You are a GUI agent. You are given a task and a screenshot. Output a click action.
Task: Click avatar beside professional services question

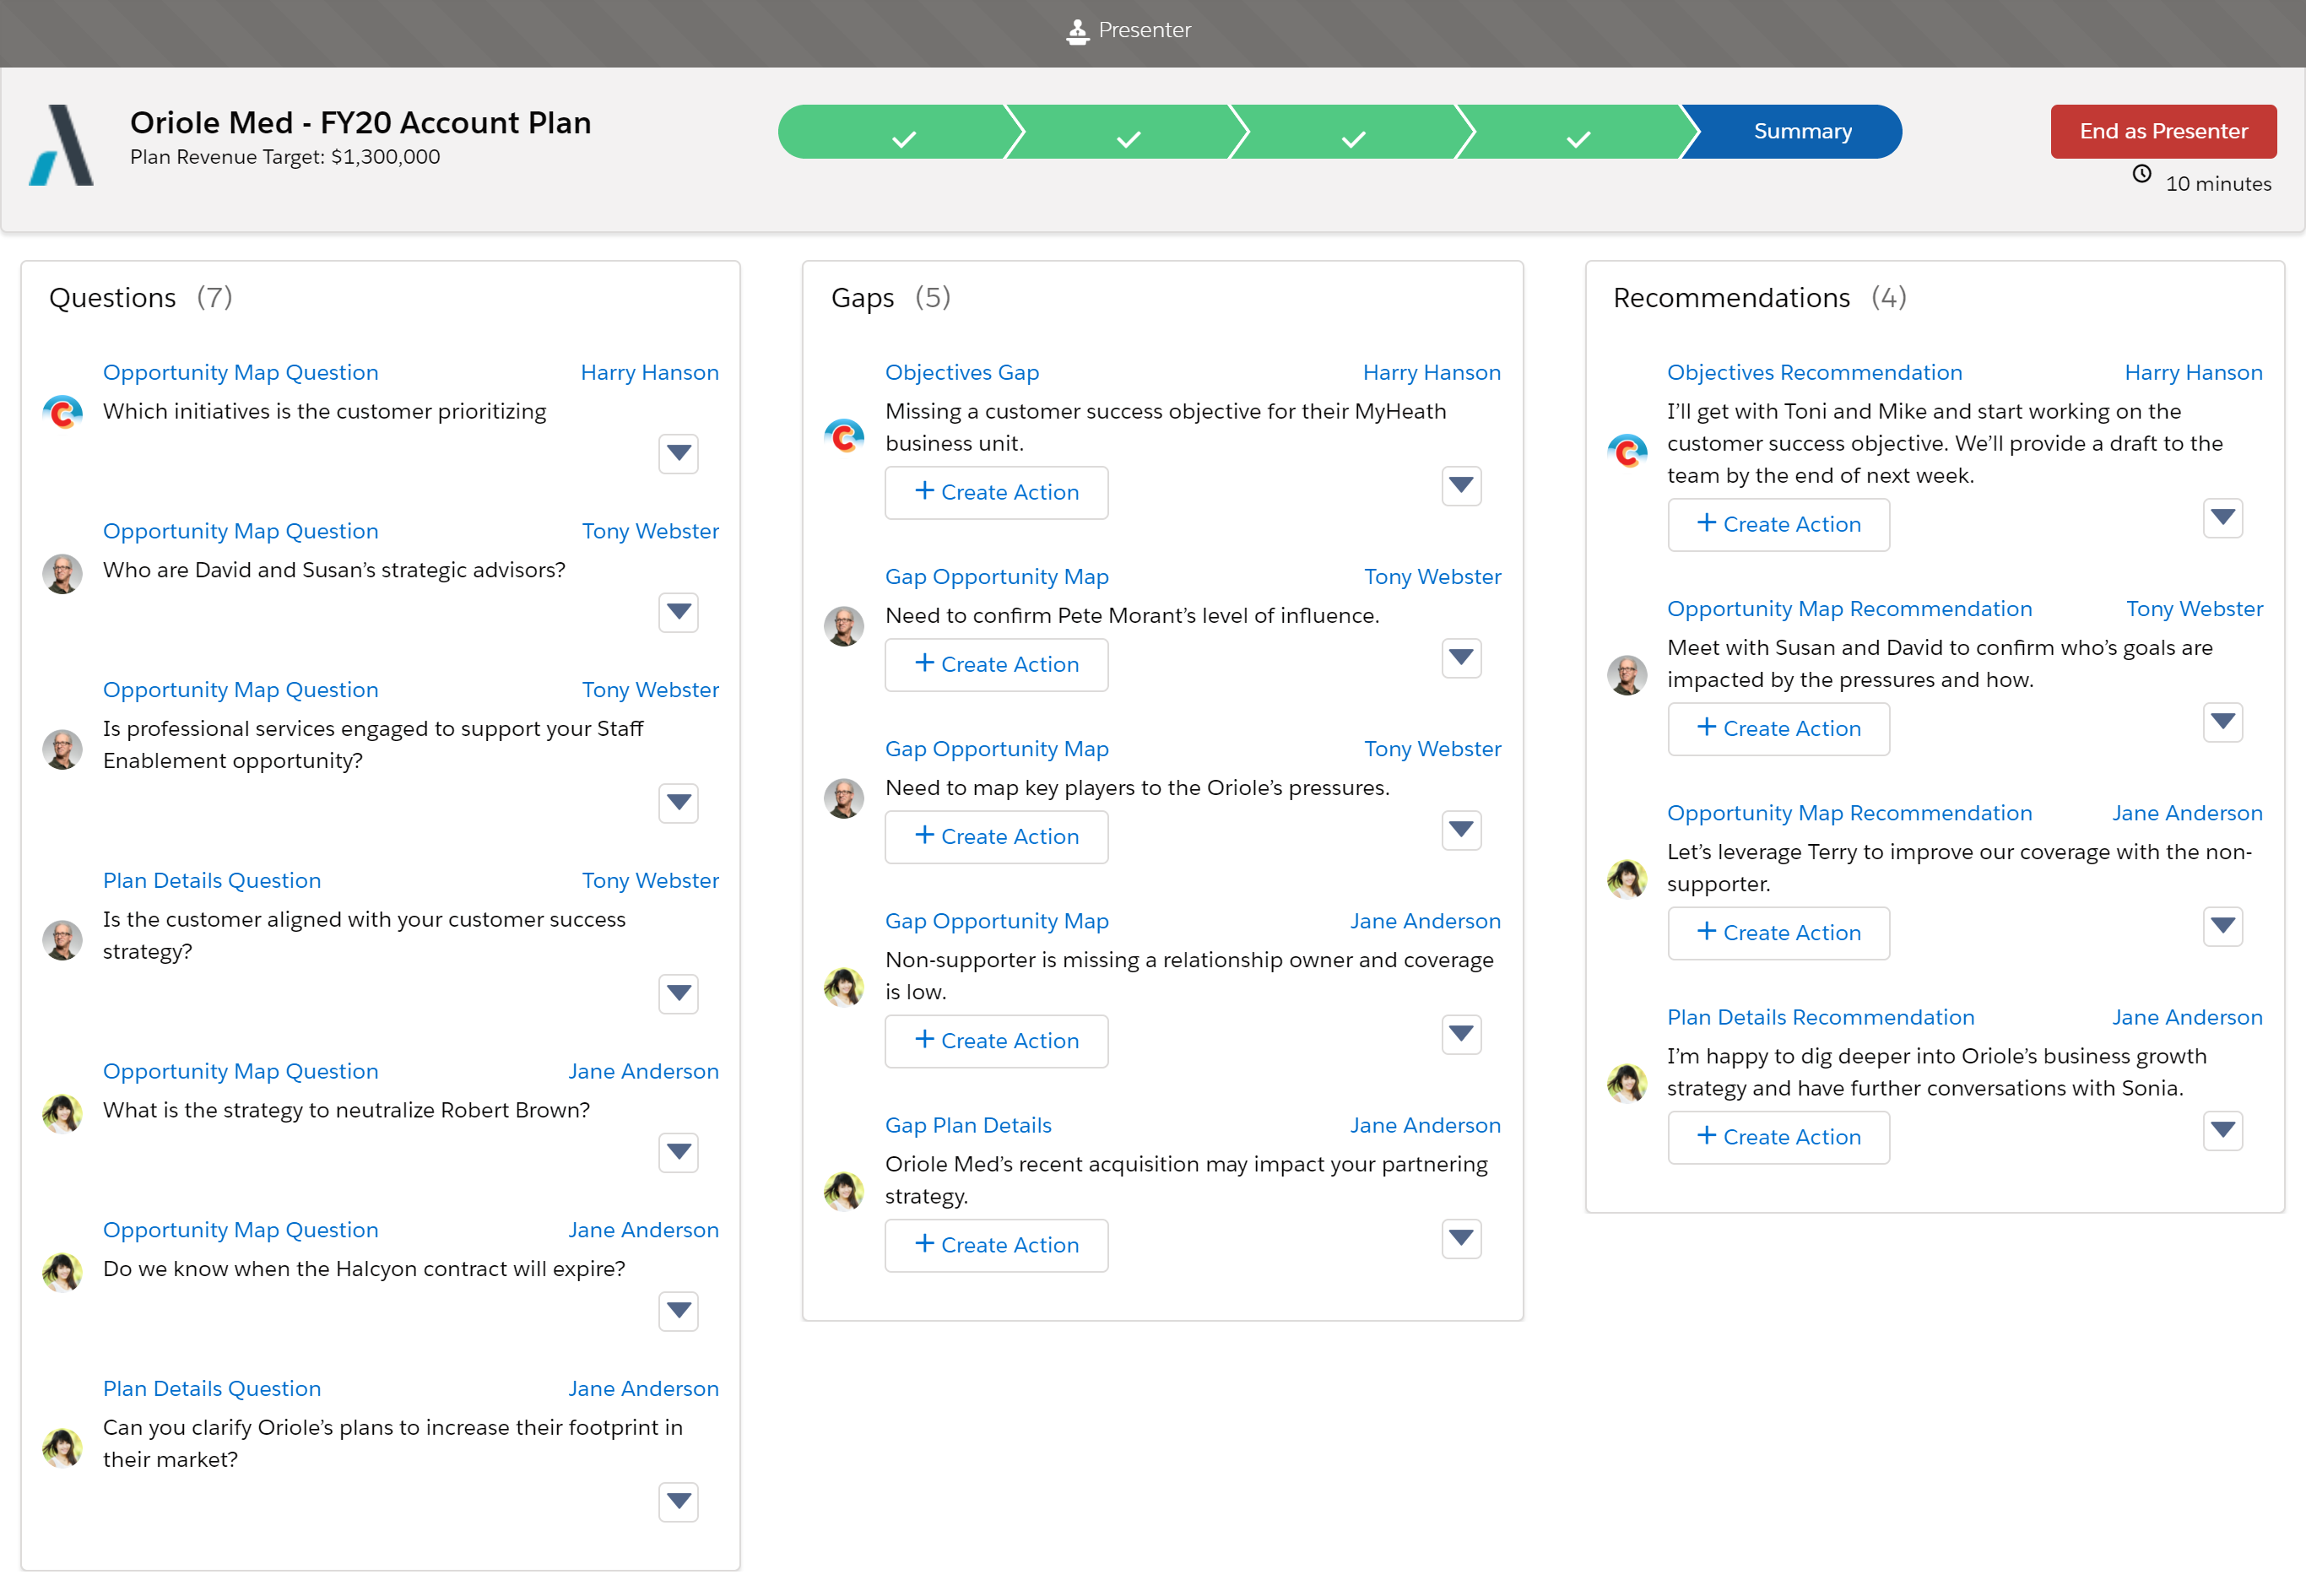tap(62, 749)
